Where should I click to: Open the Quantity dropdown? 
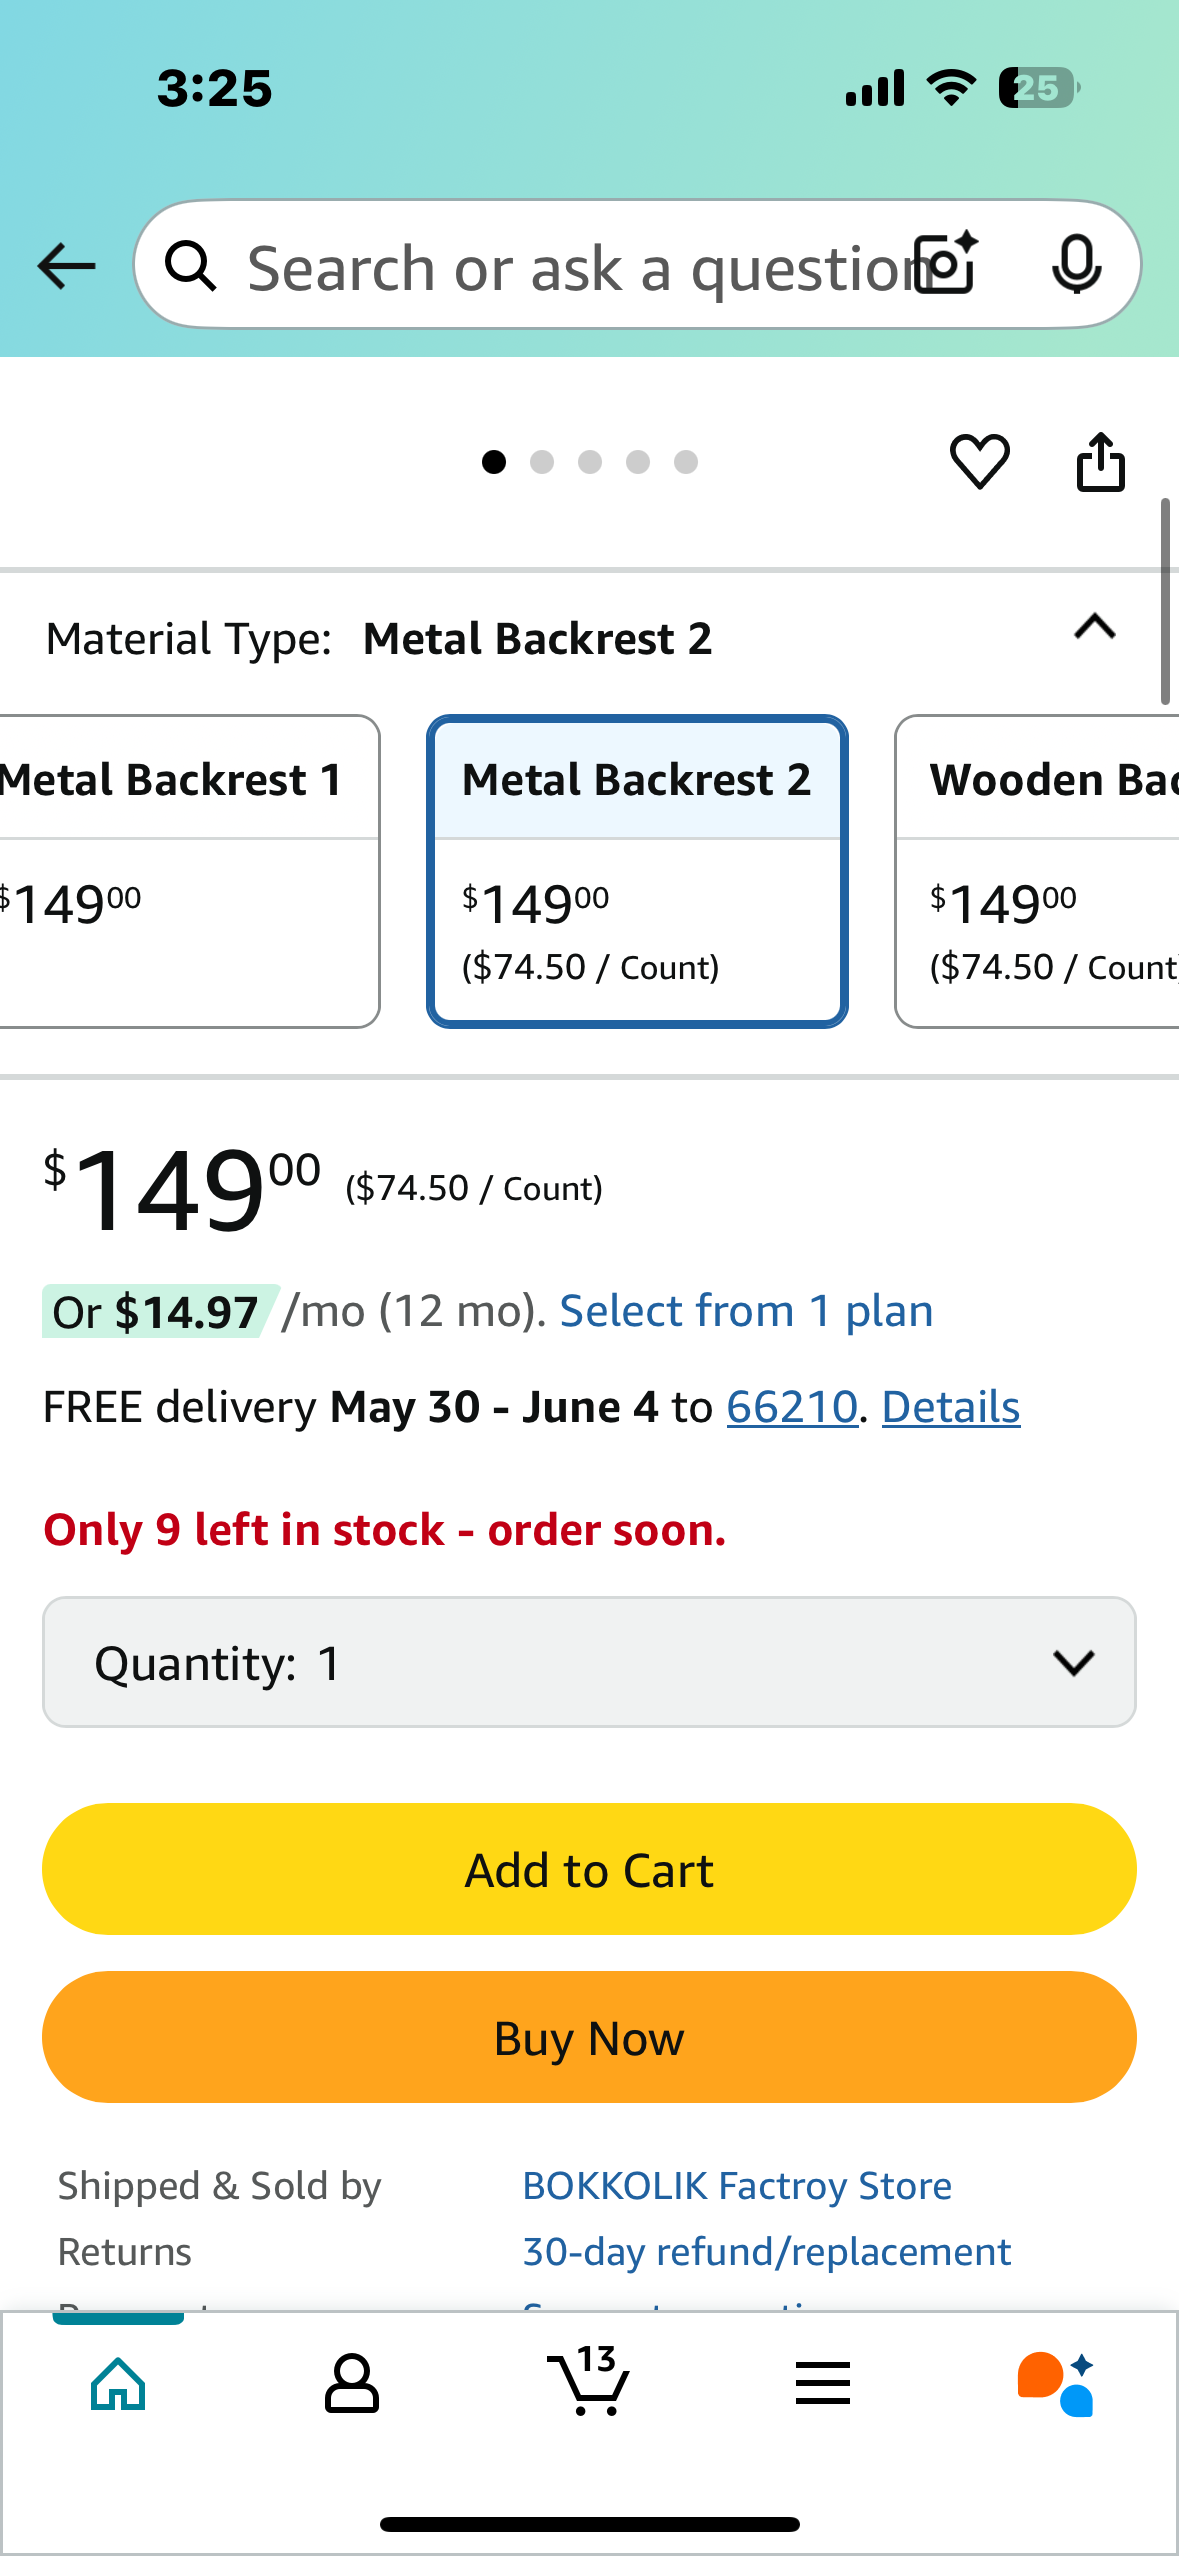click(589, 1662)
